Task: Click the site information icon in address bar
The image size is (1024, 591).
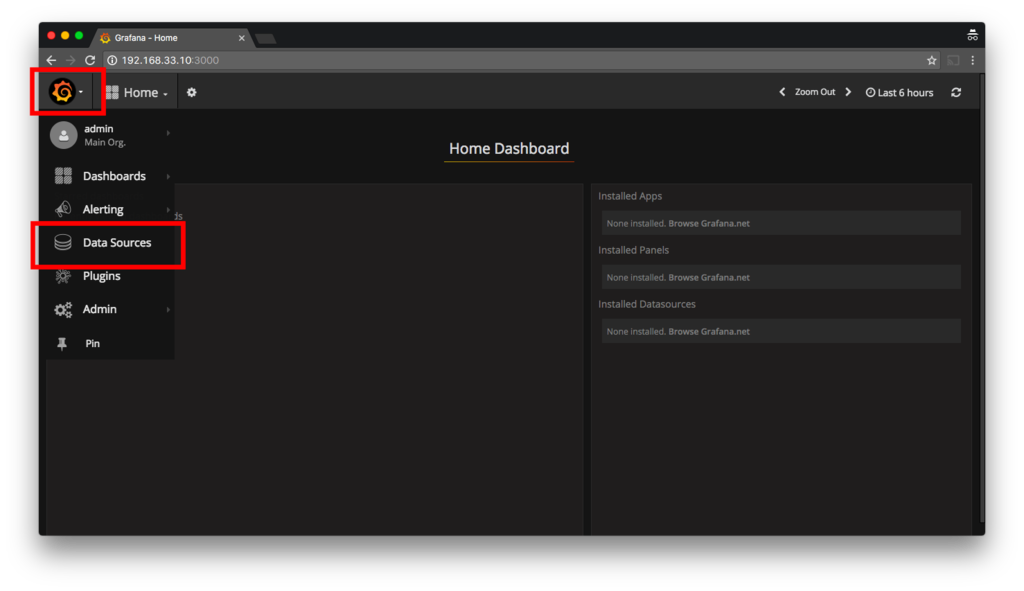Action: pyautogui.click(x=112, y=60)
